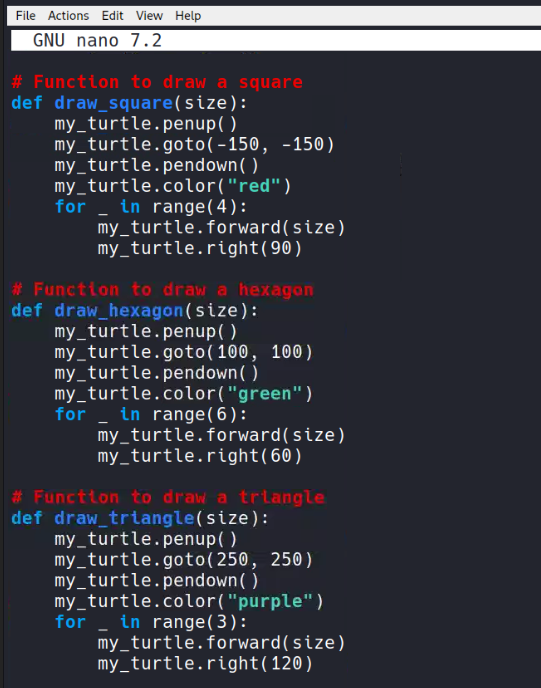Click the draw_hexagon function definition
The height and width of the screenshot is (688, 541).
tap(135, 311)
